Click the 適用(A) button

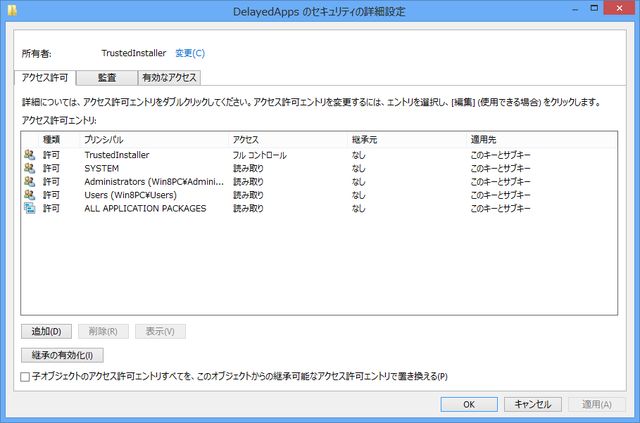coord(597,404)
